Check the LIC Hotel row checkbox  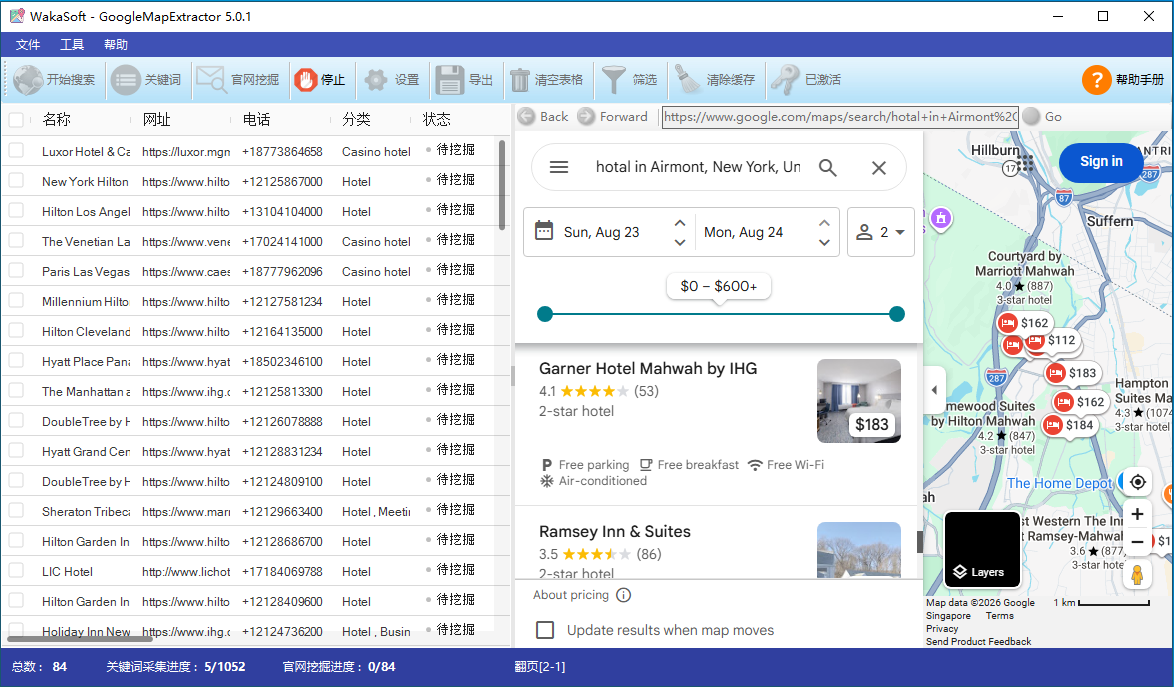16,570
